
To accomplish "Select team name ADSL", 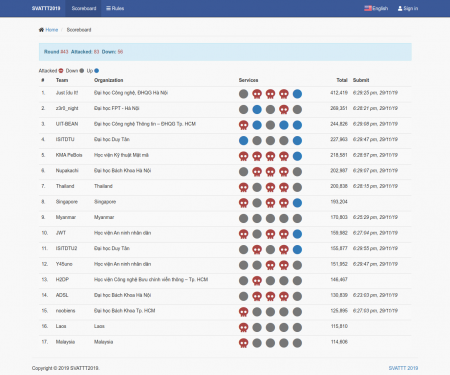I will pyautogui.click(x=62, y=295).
